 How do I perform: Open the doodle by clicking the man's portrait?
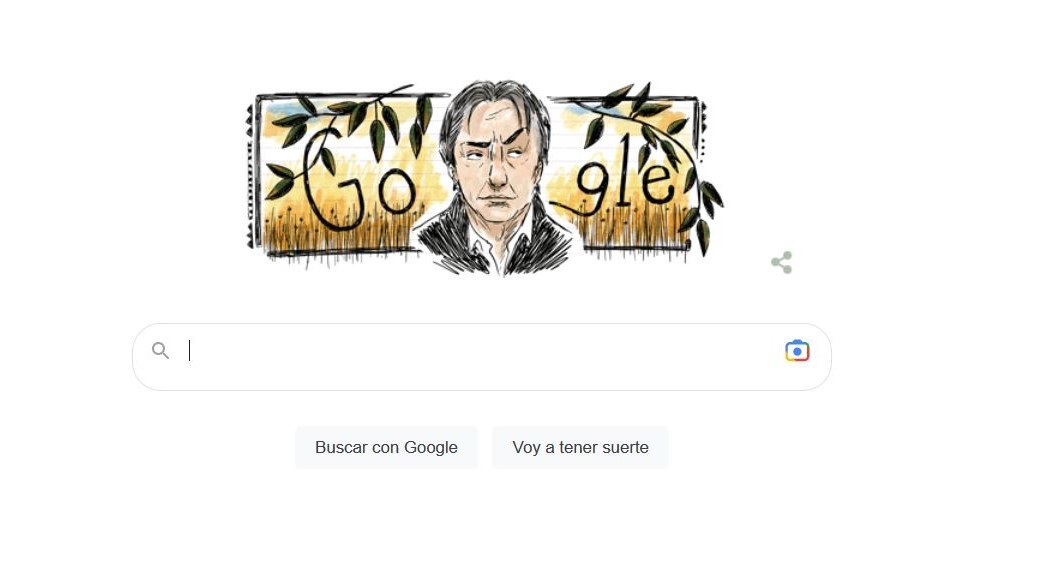496,176
